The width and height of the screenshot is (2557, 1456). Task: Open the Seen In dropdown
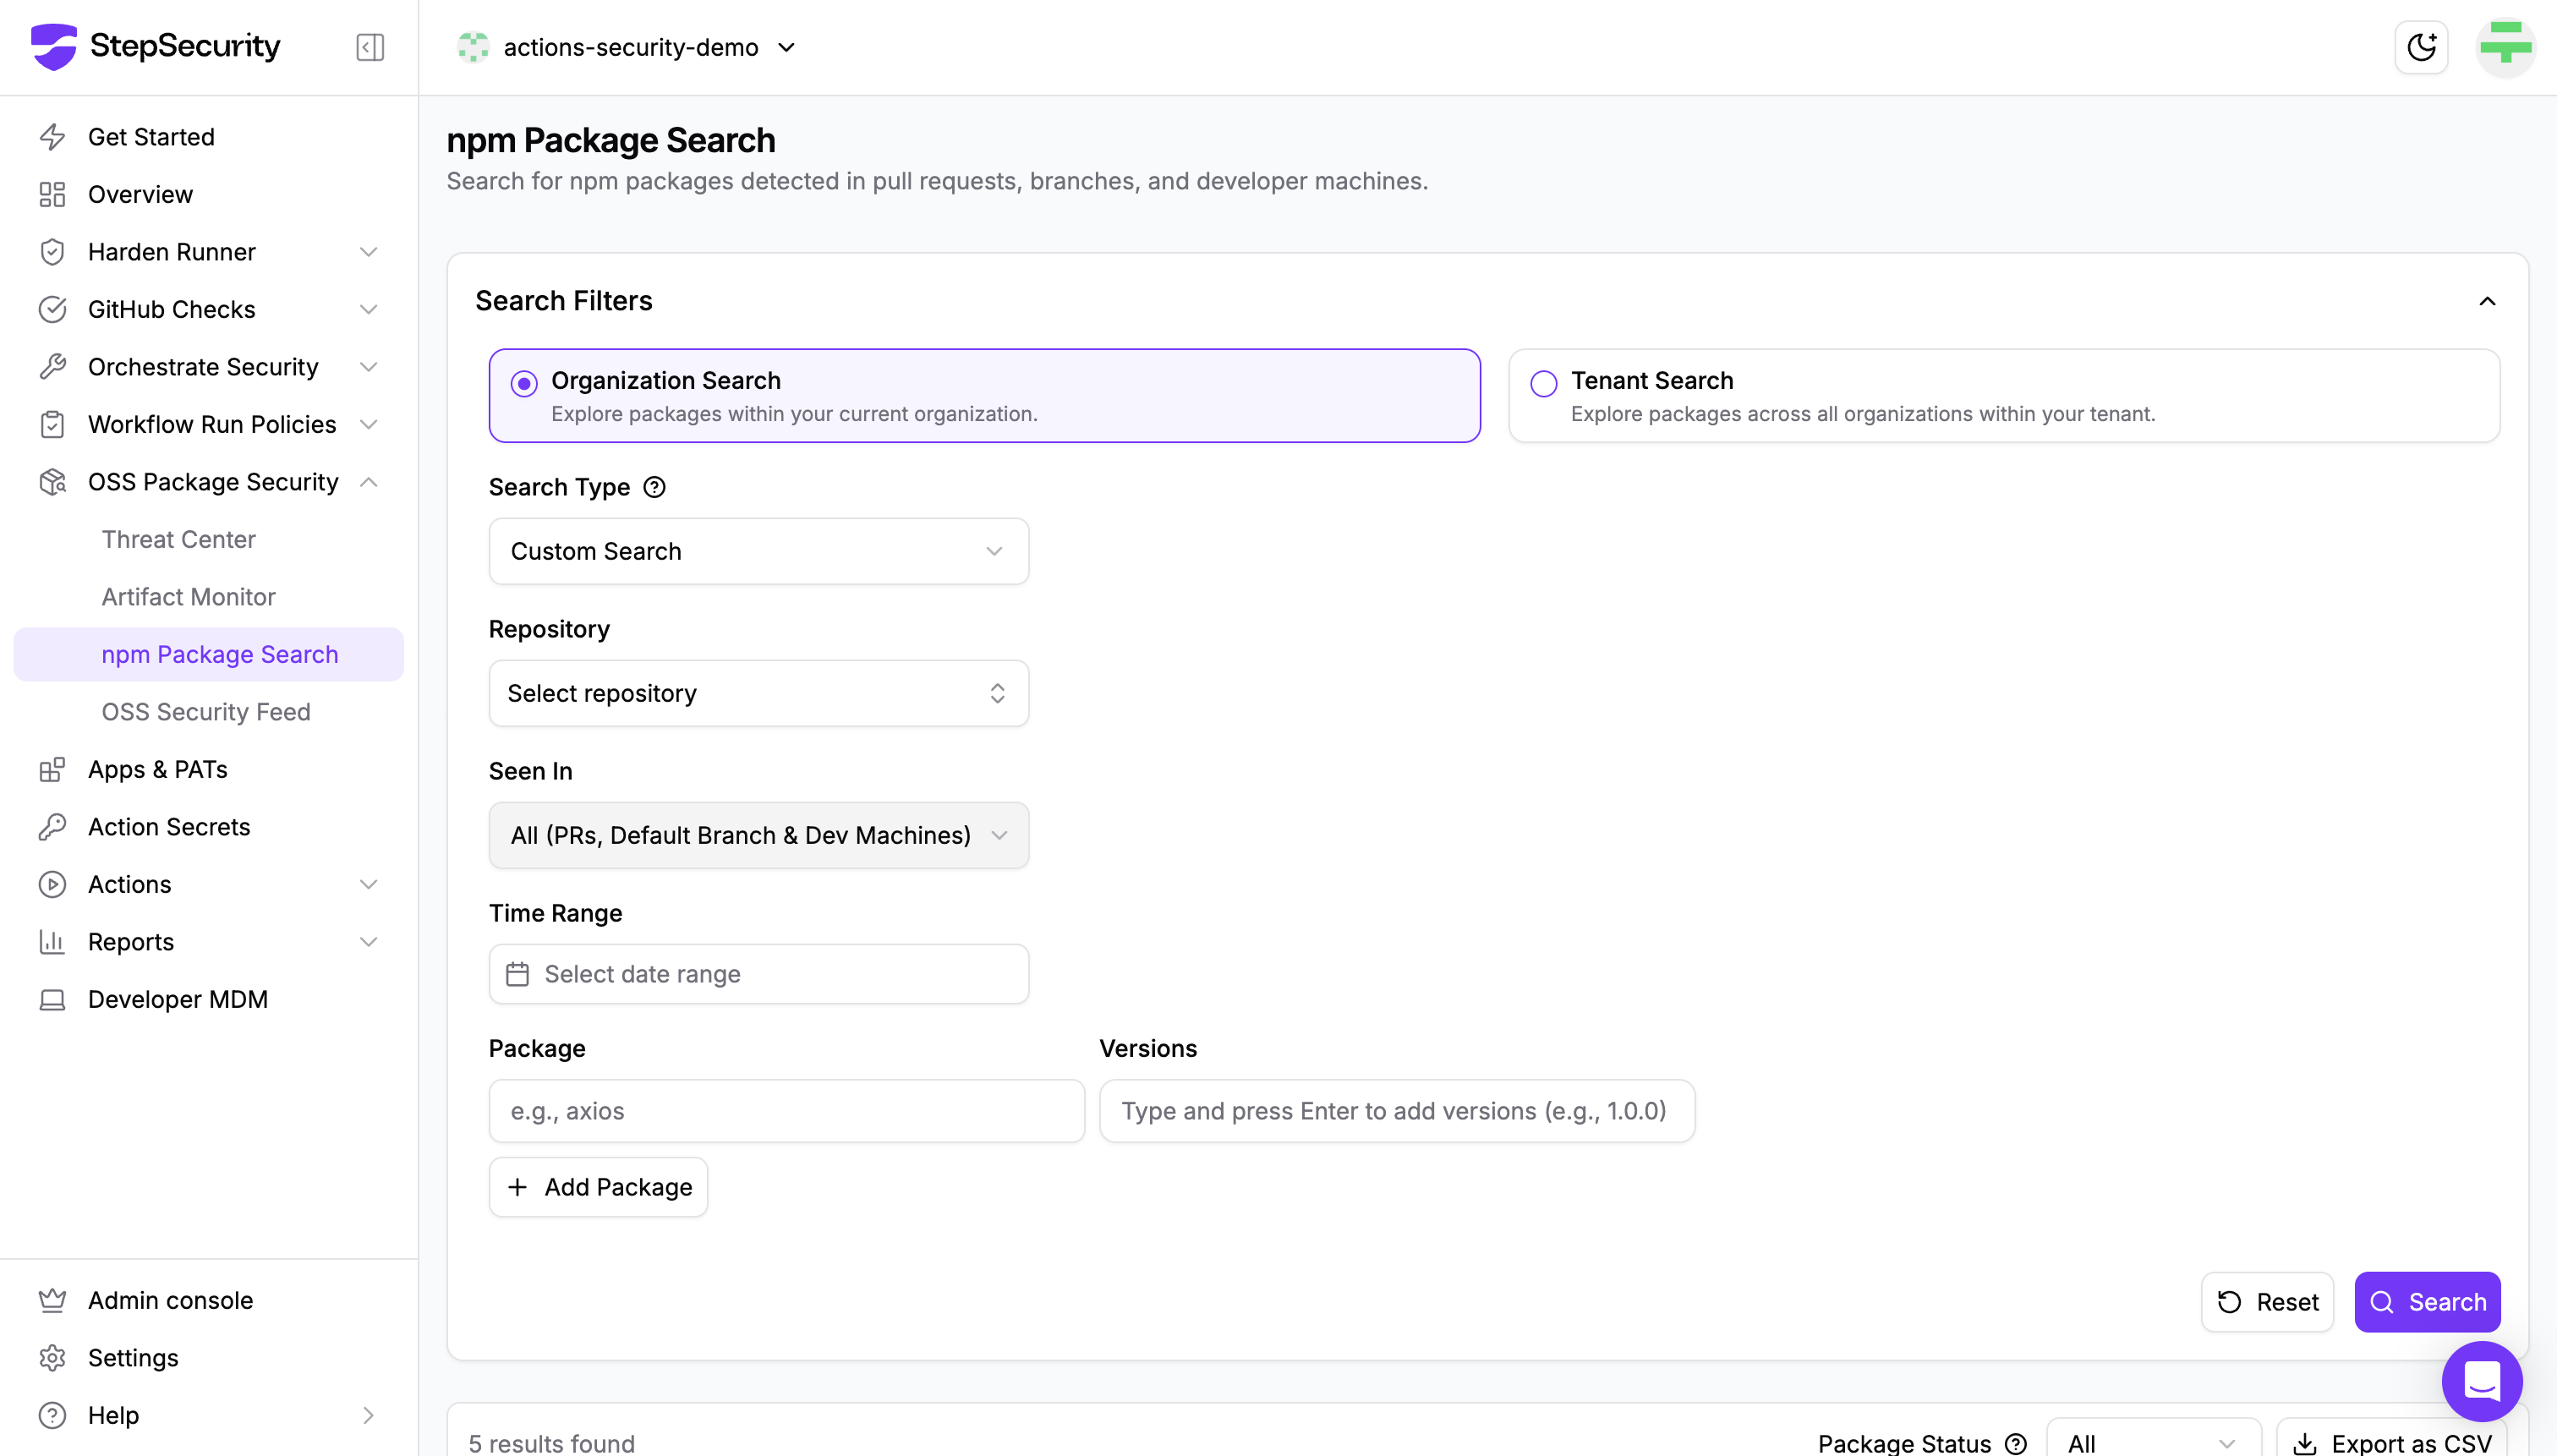[758, 835]
